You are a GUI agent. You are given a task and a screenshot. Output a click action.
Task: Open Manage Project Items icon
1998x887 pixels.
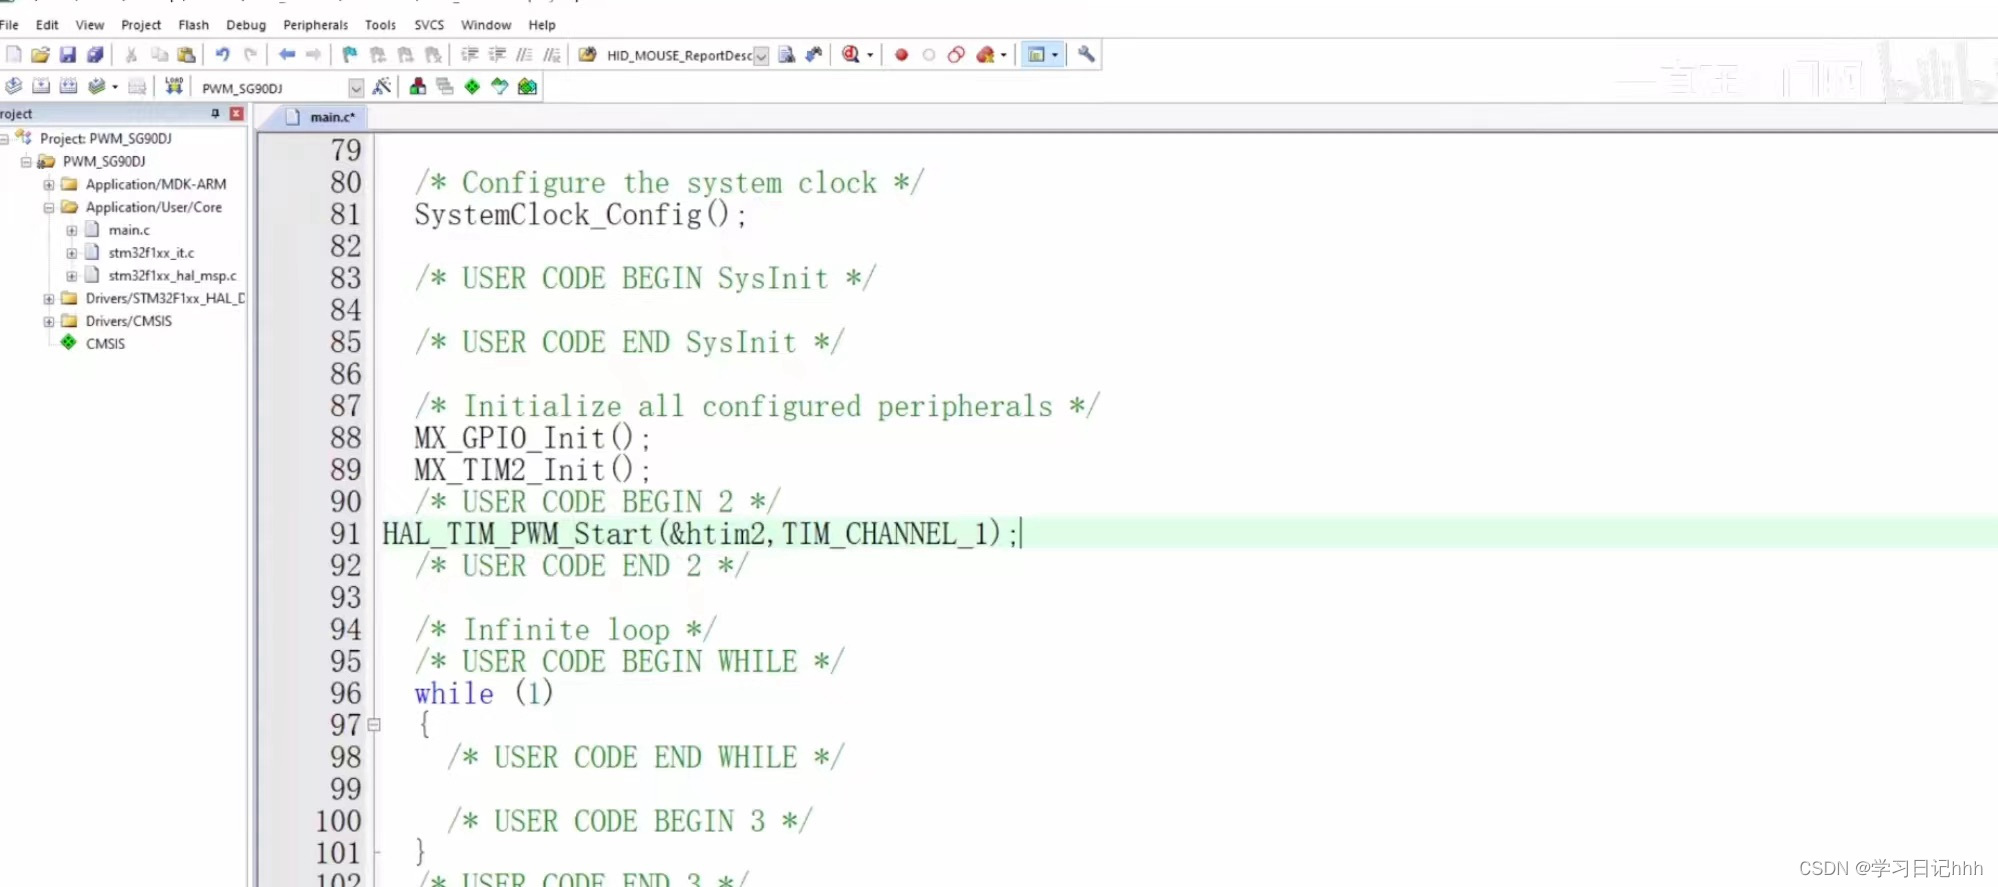coord(418,87)
